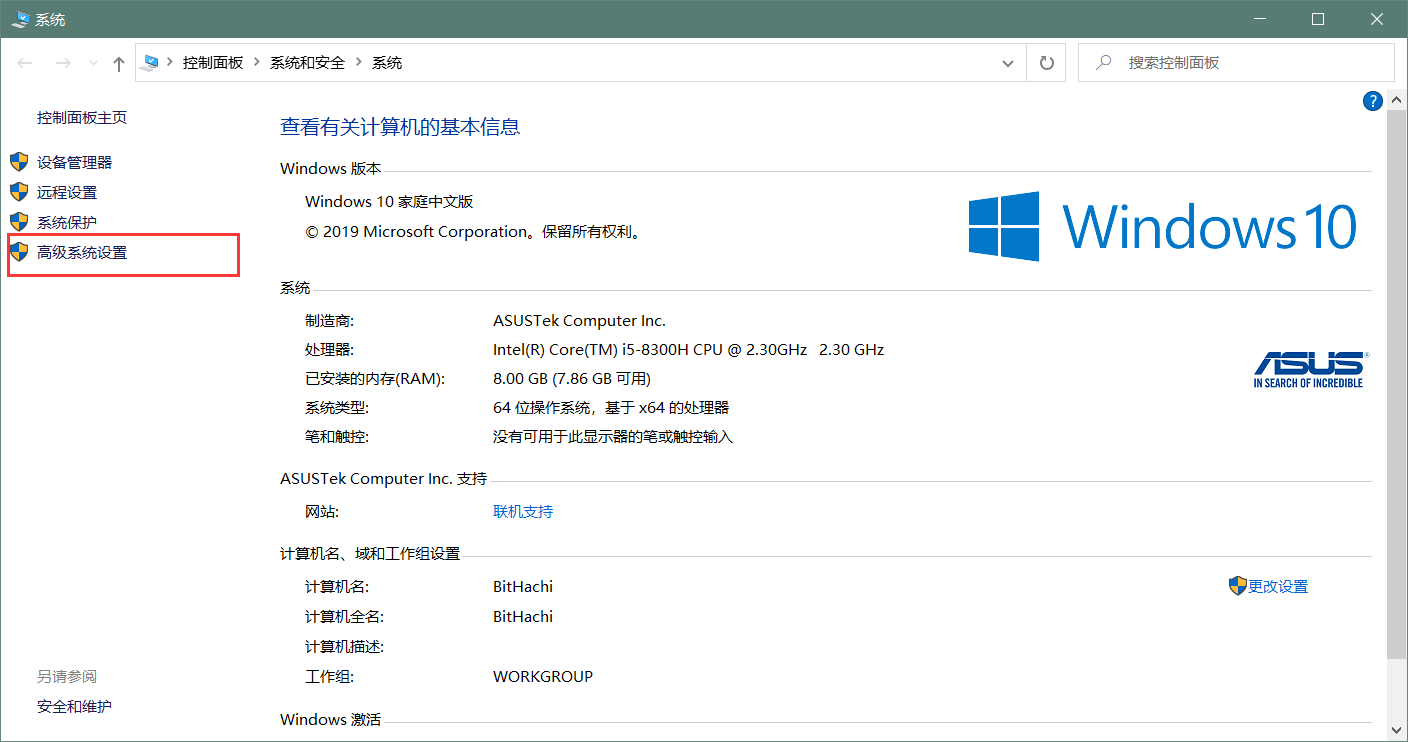
Task: Expand the chevron after 控制面板 breadcrumb
Action: (257, 62)
